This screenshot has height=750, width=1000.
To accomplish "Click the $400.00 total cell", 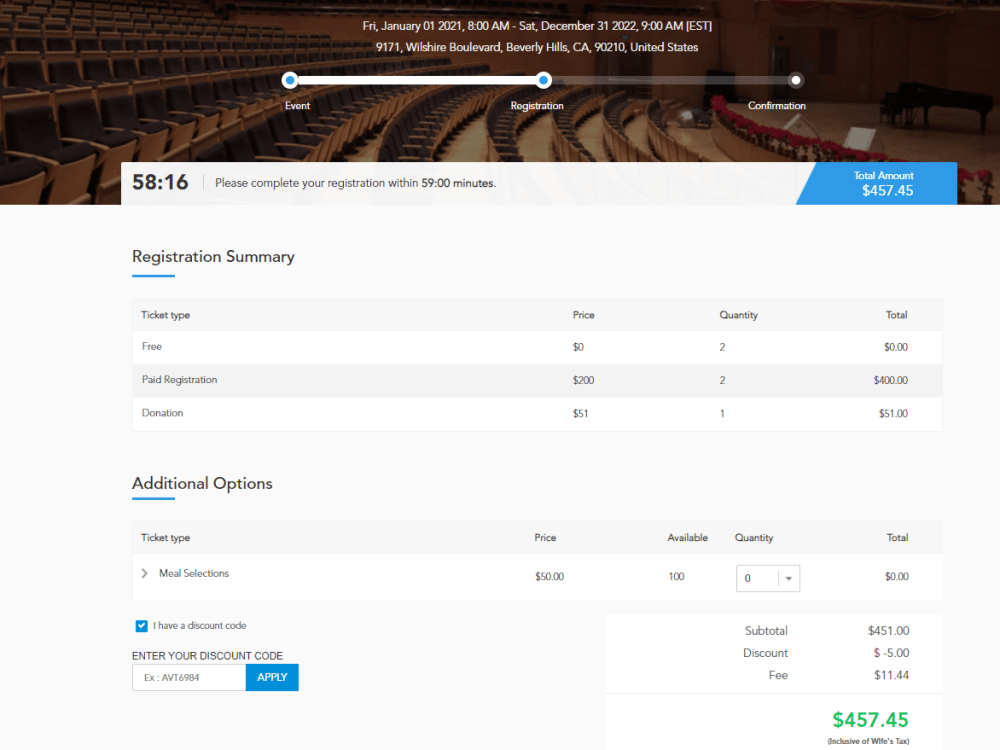I will coord(890,380).
